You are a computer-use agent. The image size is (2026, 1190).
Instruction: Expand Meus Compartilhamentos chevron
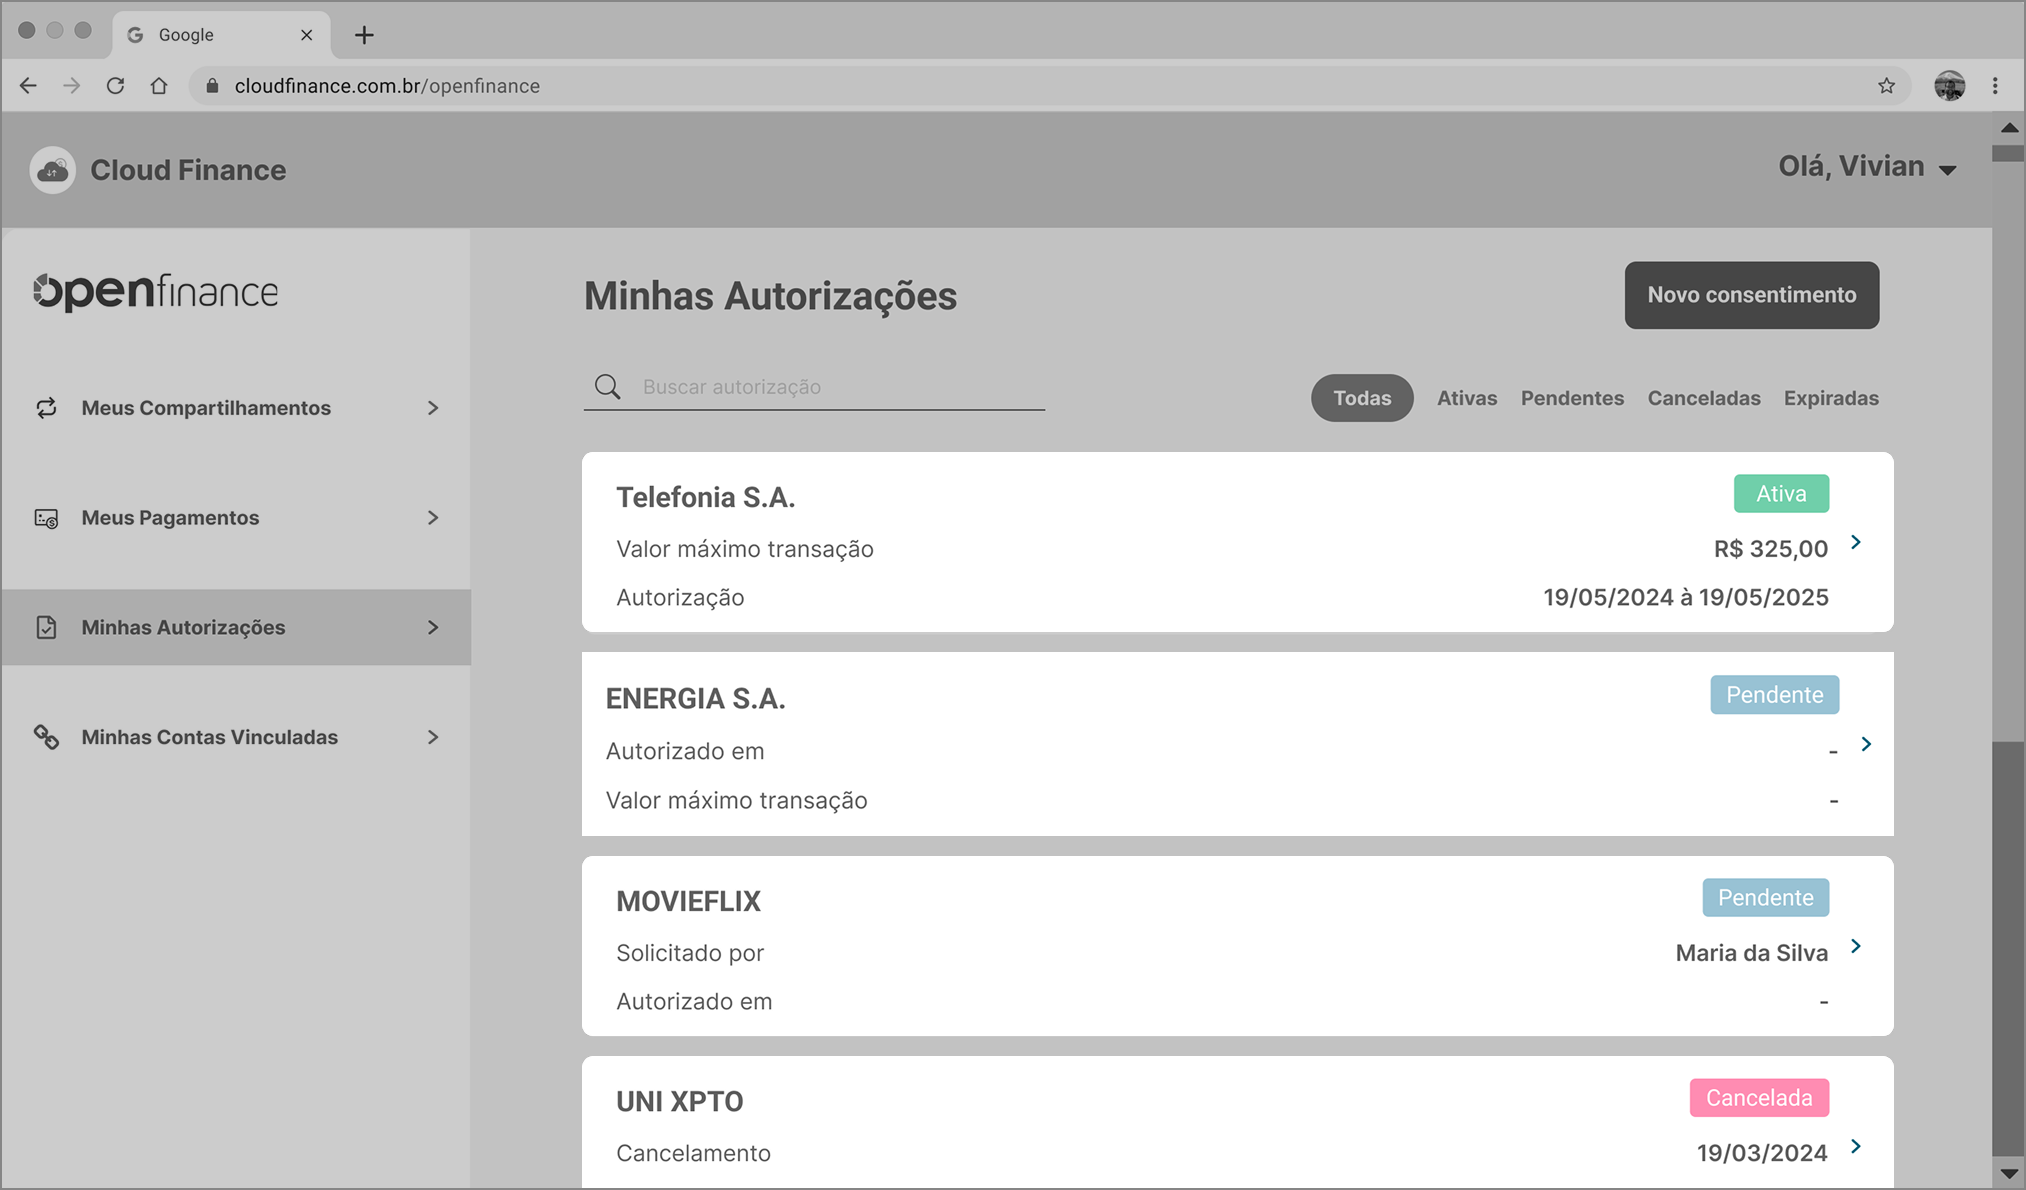point(433,408)
